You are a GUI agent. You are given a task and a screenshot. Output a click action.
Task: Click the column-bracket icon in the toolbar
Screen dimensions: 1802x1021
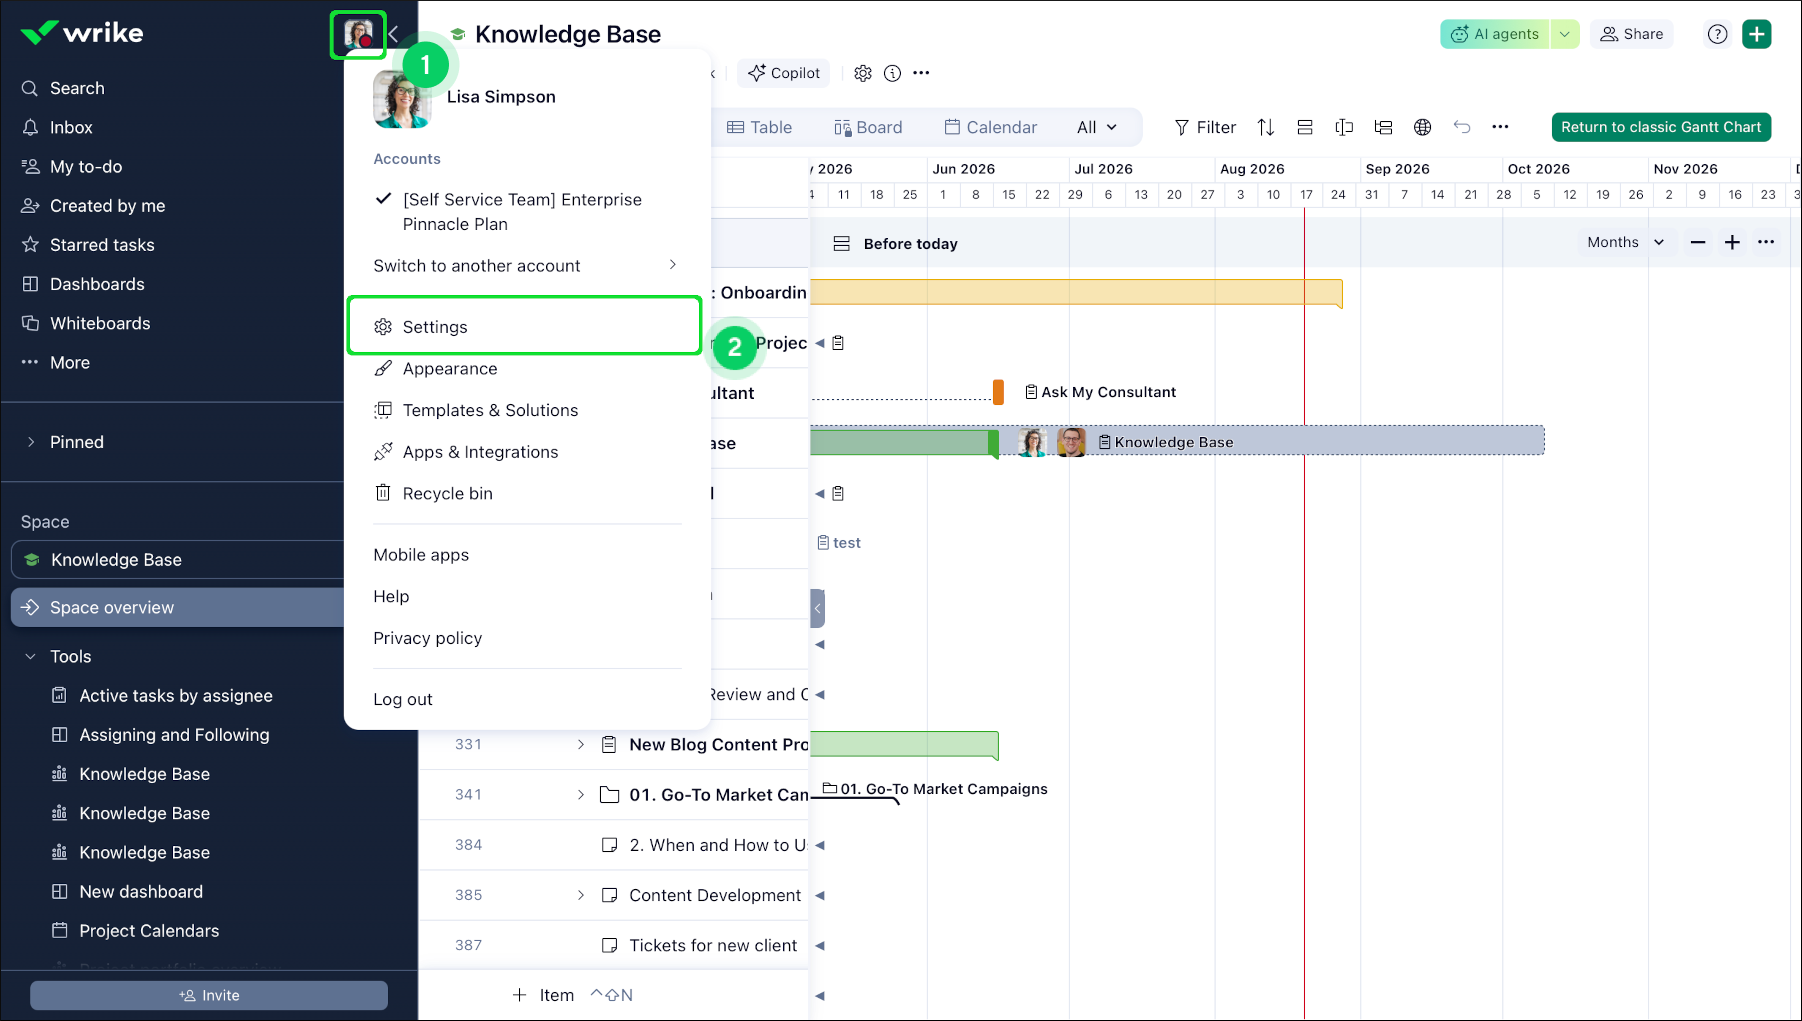pyautogui.click(x=1344, y=127)
